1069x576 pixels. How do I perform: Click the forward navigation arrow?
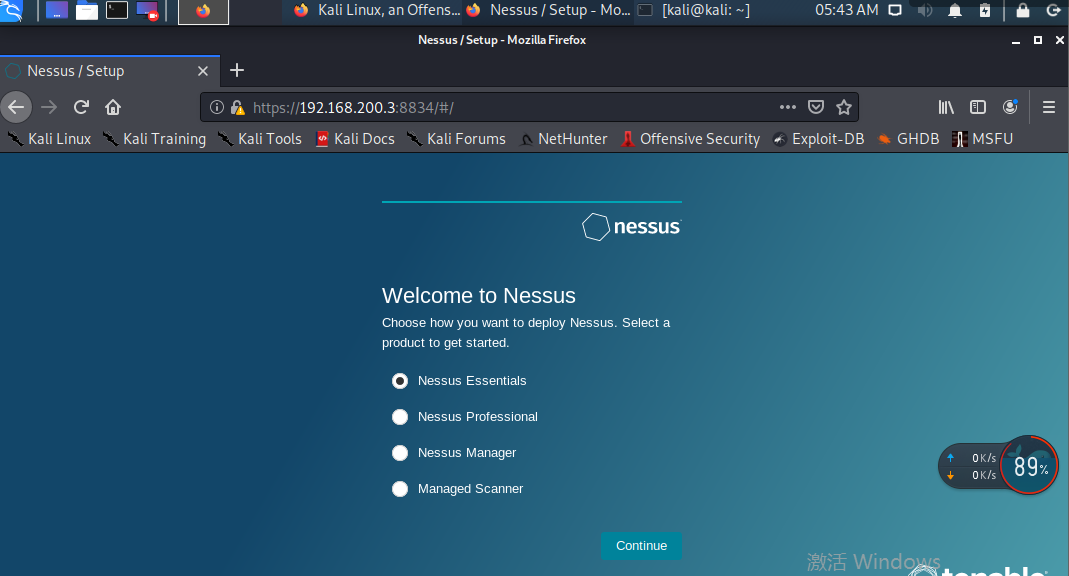pos(48,107)
